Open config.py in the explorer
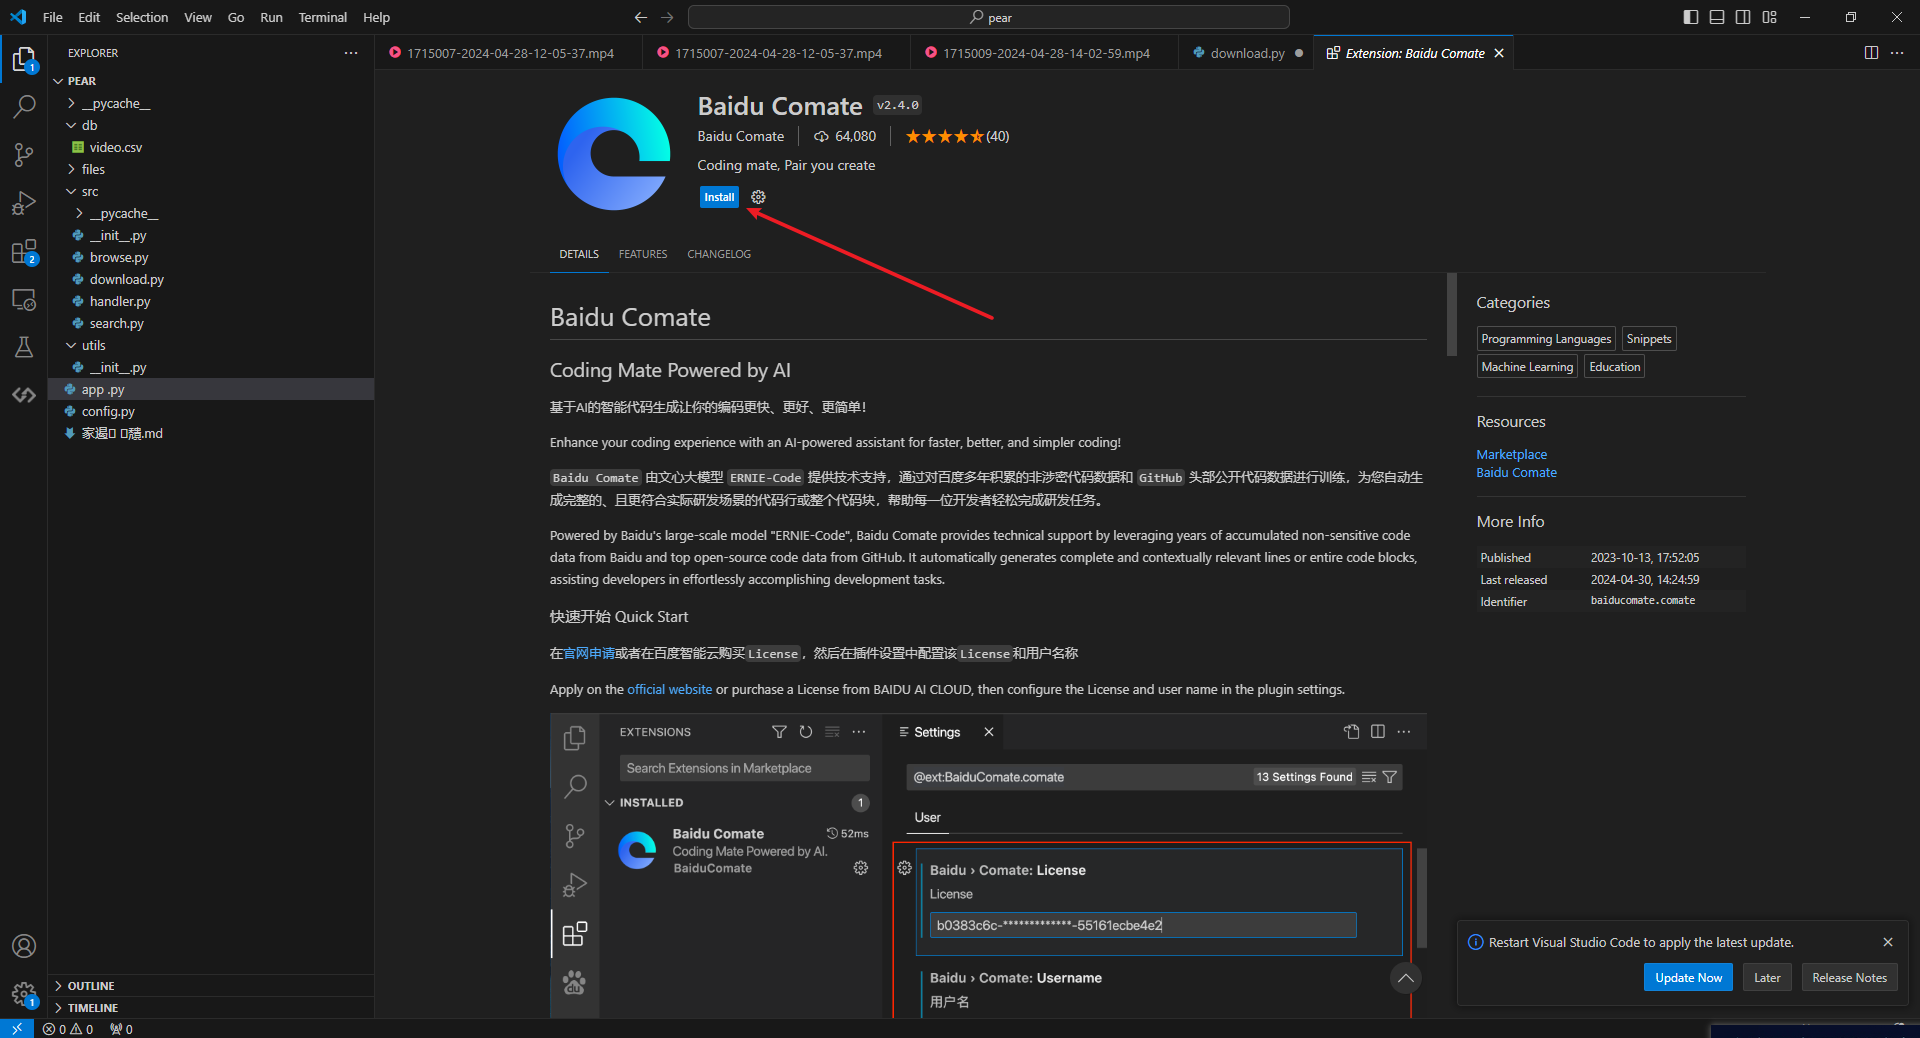The width and height of the screenshot is (1920, 1038). (211, 411)
